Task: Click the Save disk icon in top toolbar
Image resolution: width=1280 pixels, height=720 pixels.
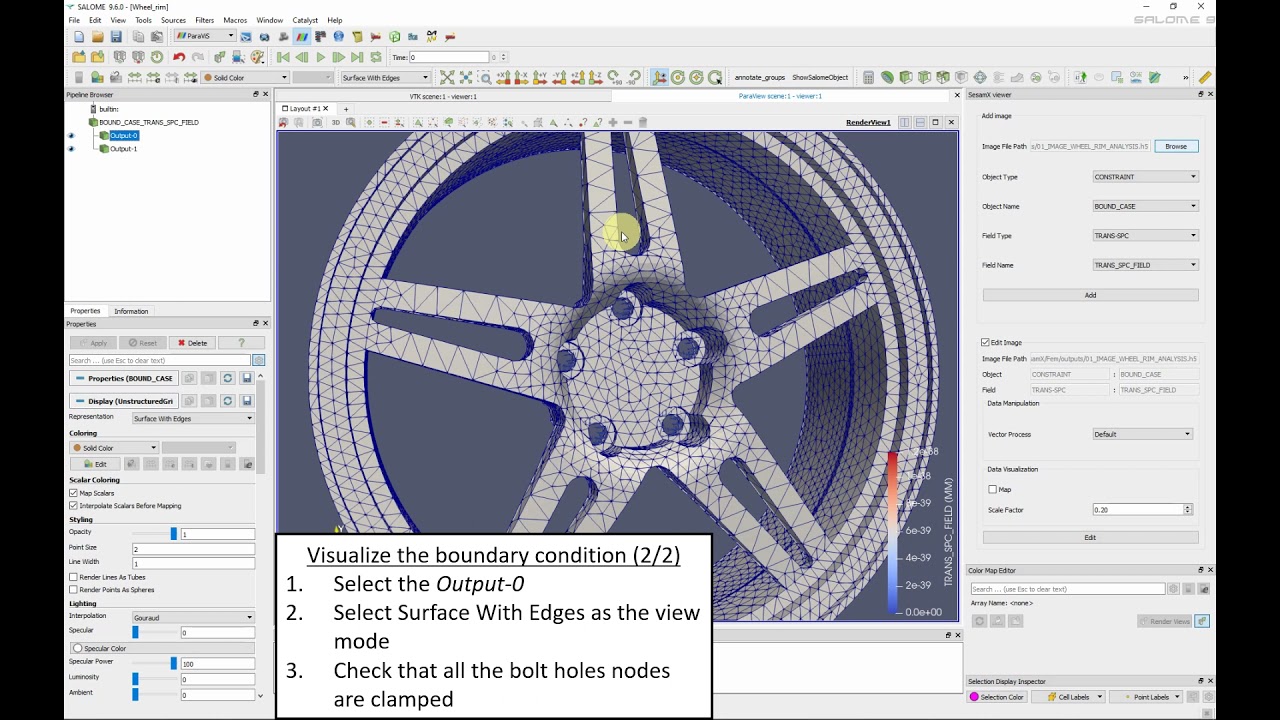Action: pyautogui.click(x=117, y=37)
